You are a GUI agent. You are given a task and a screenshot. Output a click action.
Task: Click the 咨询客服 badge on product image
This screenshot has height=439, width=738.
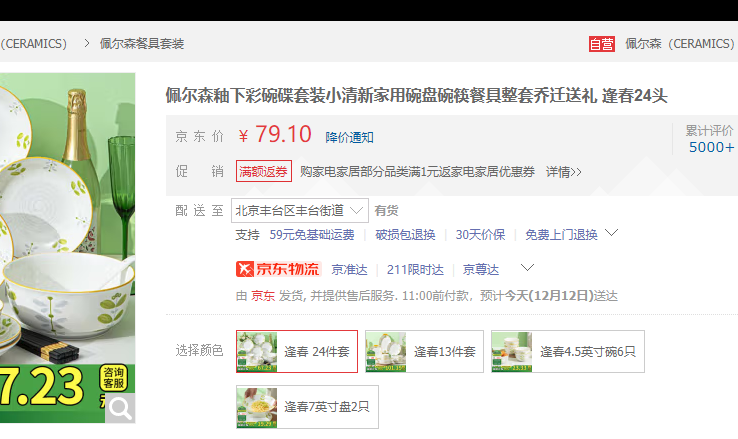[x=113, y=378]
